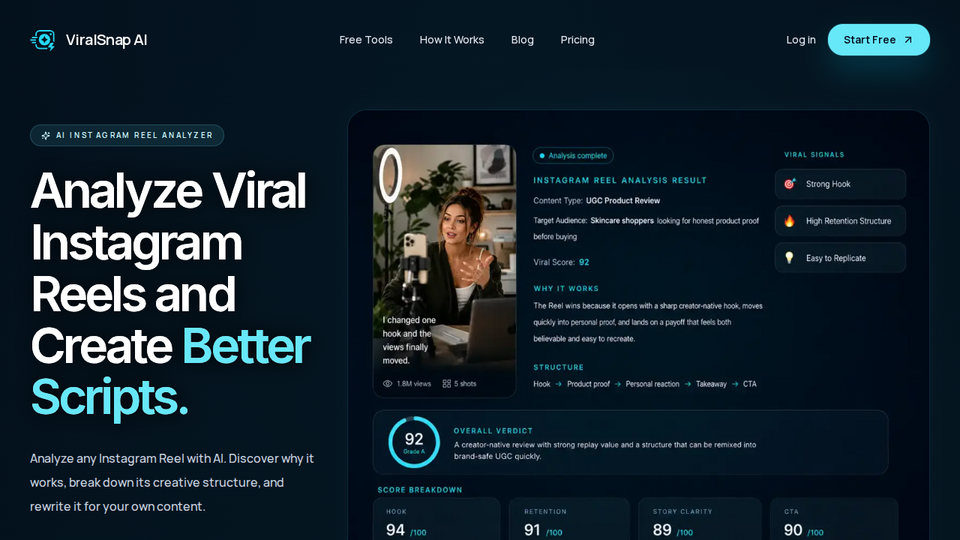Click 'CTA' structure flow step
960x540 pixels.
[x=750, y=384]
